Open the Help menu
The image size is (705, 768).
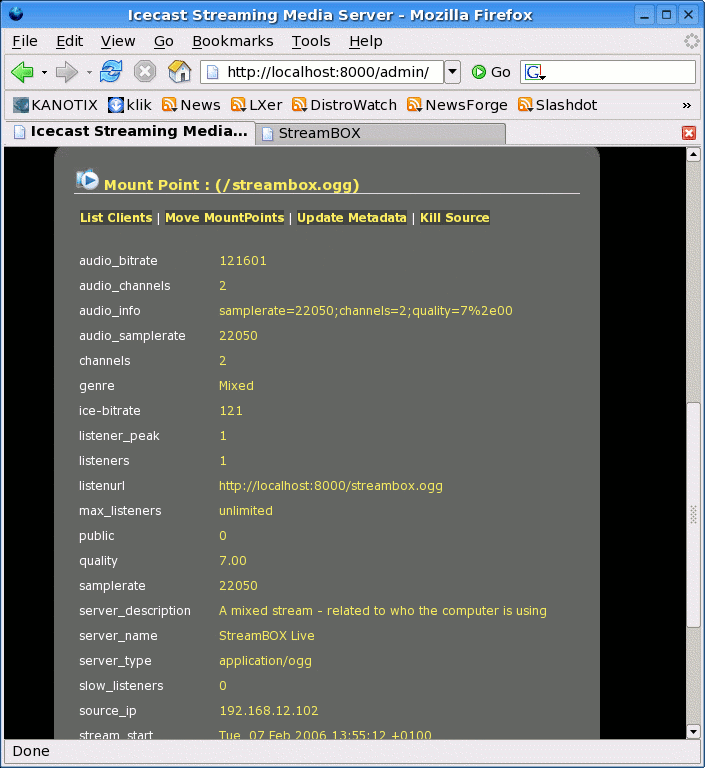point(365,41)
